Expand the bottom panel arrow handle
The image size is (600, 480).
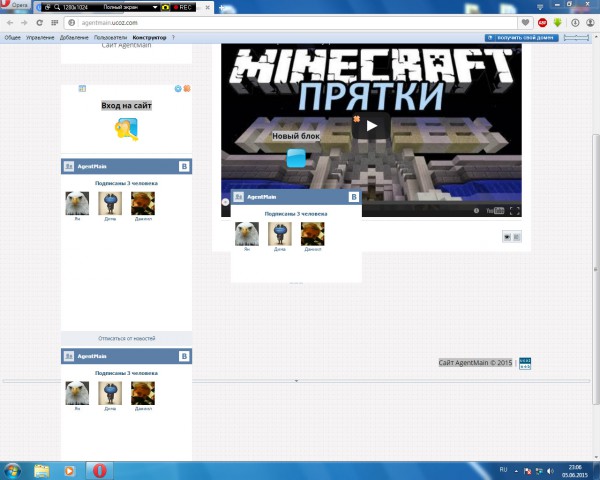pyautogui.click(x=296, y=381)
